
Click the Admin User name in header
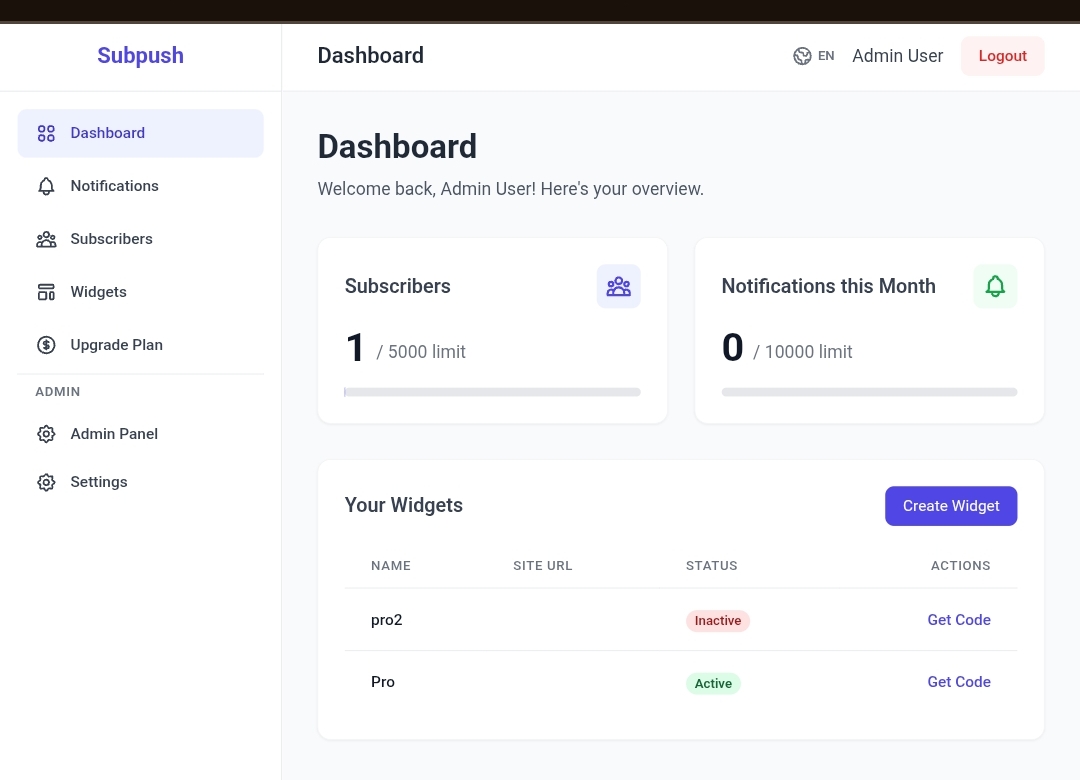coord(897,56)
